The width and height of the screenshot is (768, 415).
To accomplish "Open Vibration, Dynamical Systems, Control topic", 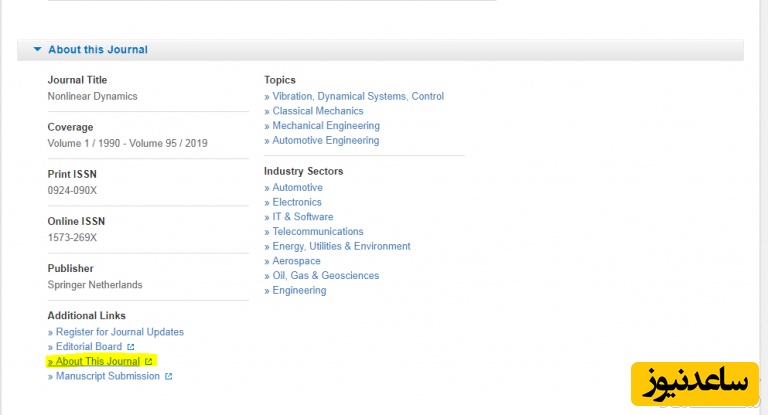I will pos(357,97).
